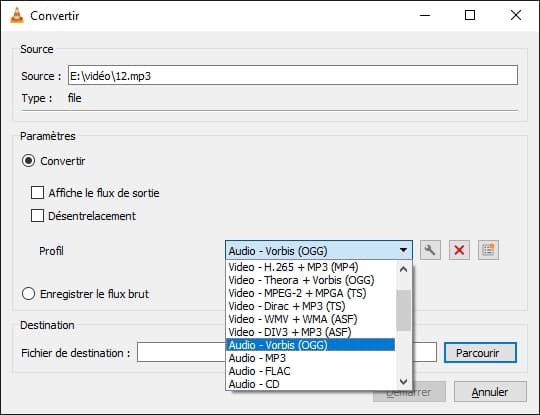Click the VLC cone icon in title bar
The width and height of the screenshot is (540, 415).
click(x=17, y=15)
